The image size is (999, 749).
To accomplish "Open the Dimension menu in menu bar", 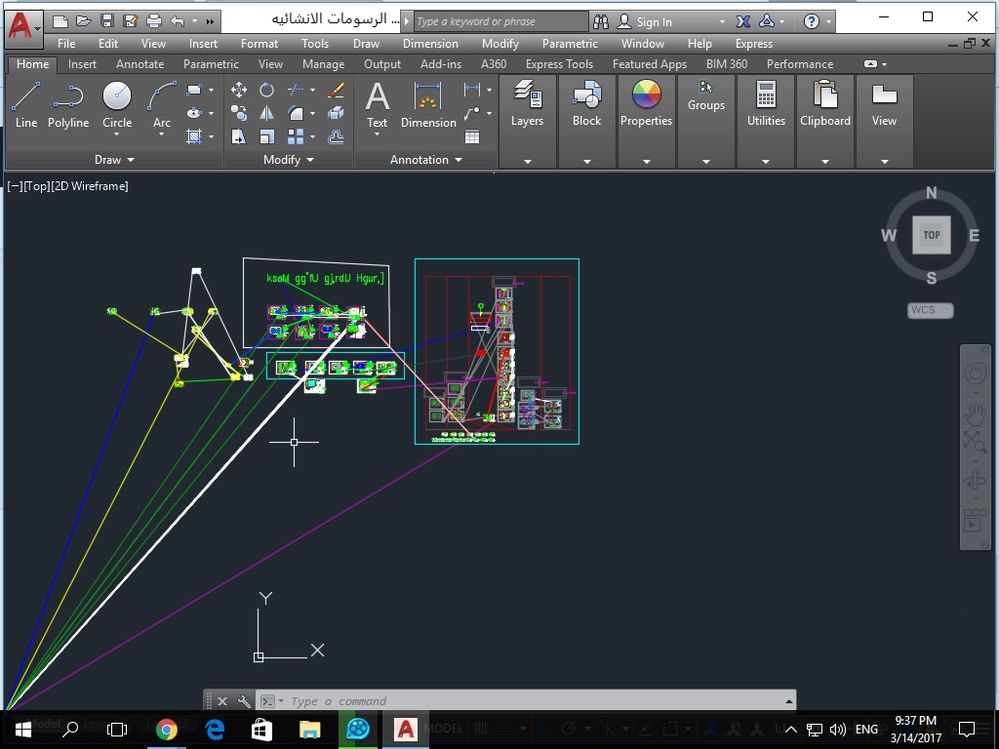I will (x=430, y=44).
